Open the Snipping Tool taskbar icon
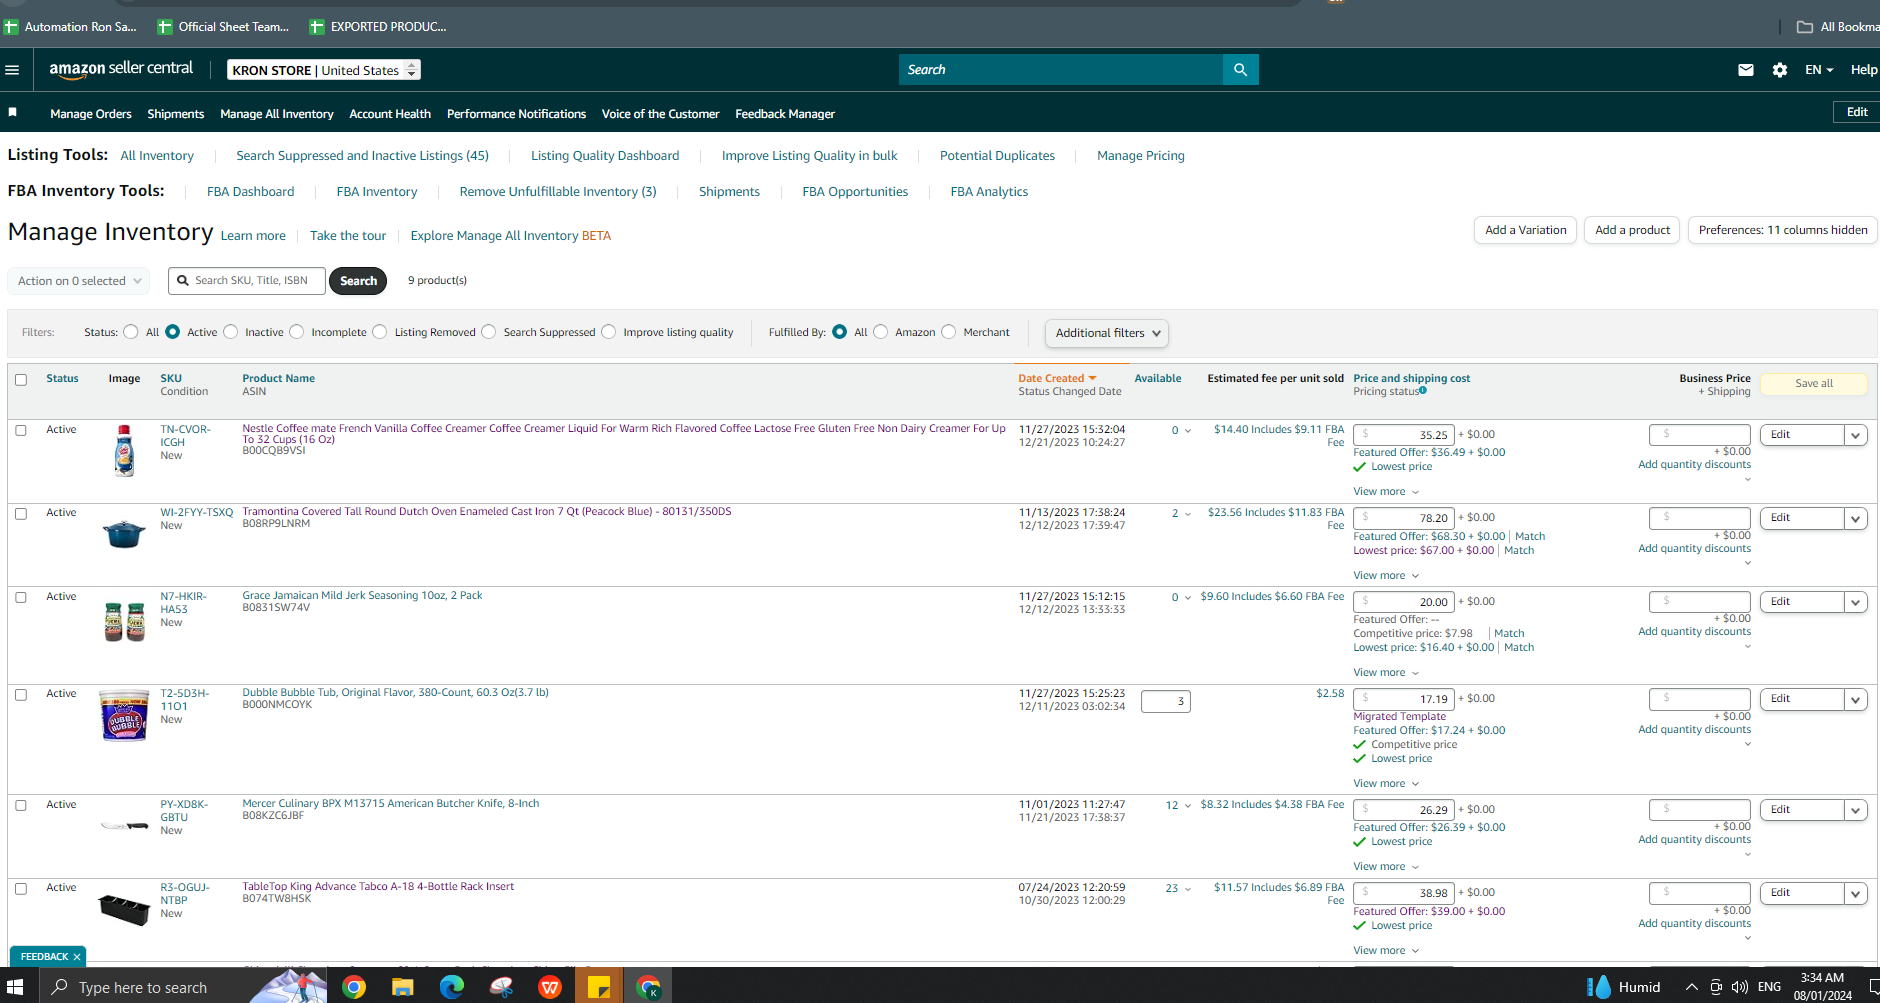The width and height of the screenshot is (1880, 1003). pyautogui.click(x=500, y=987)
